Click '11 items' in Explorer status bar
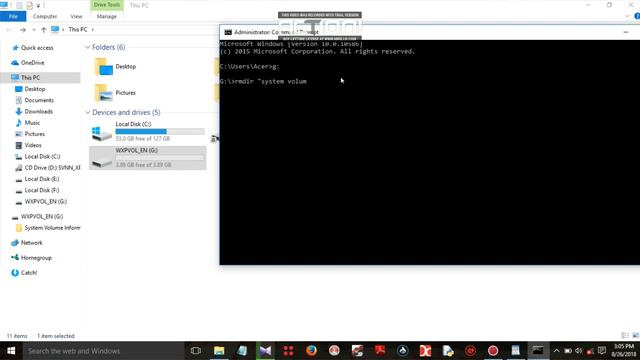This screenshot has width=640, height=360. (x=17, y=336)
